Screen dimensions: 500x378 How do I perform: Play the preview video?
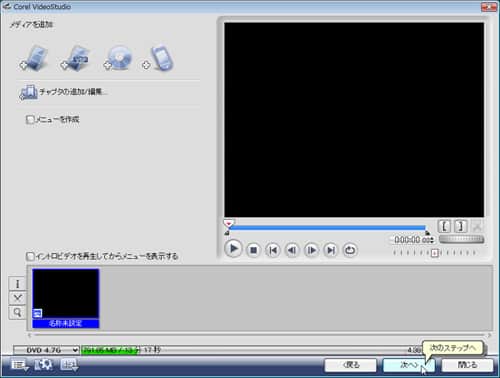coord(233,249)
